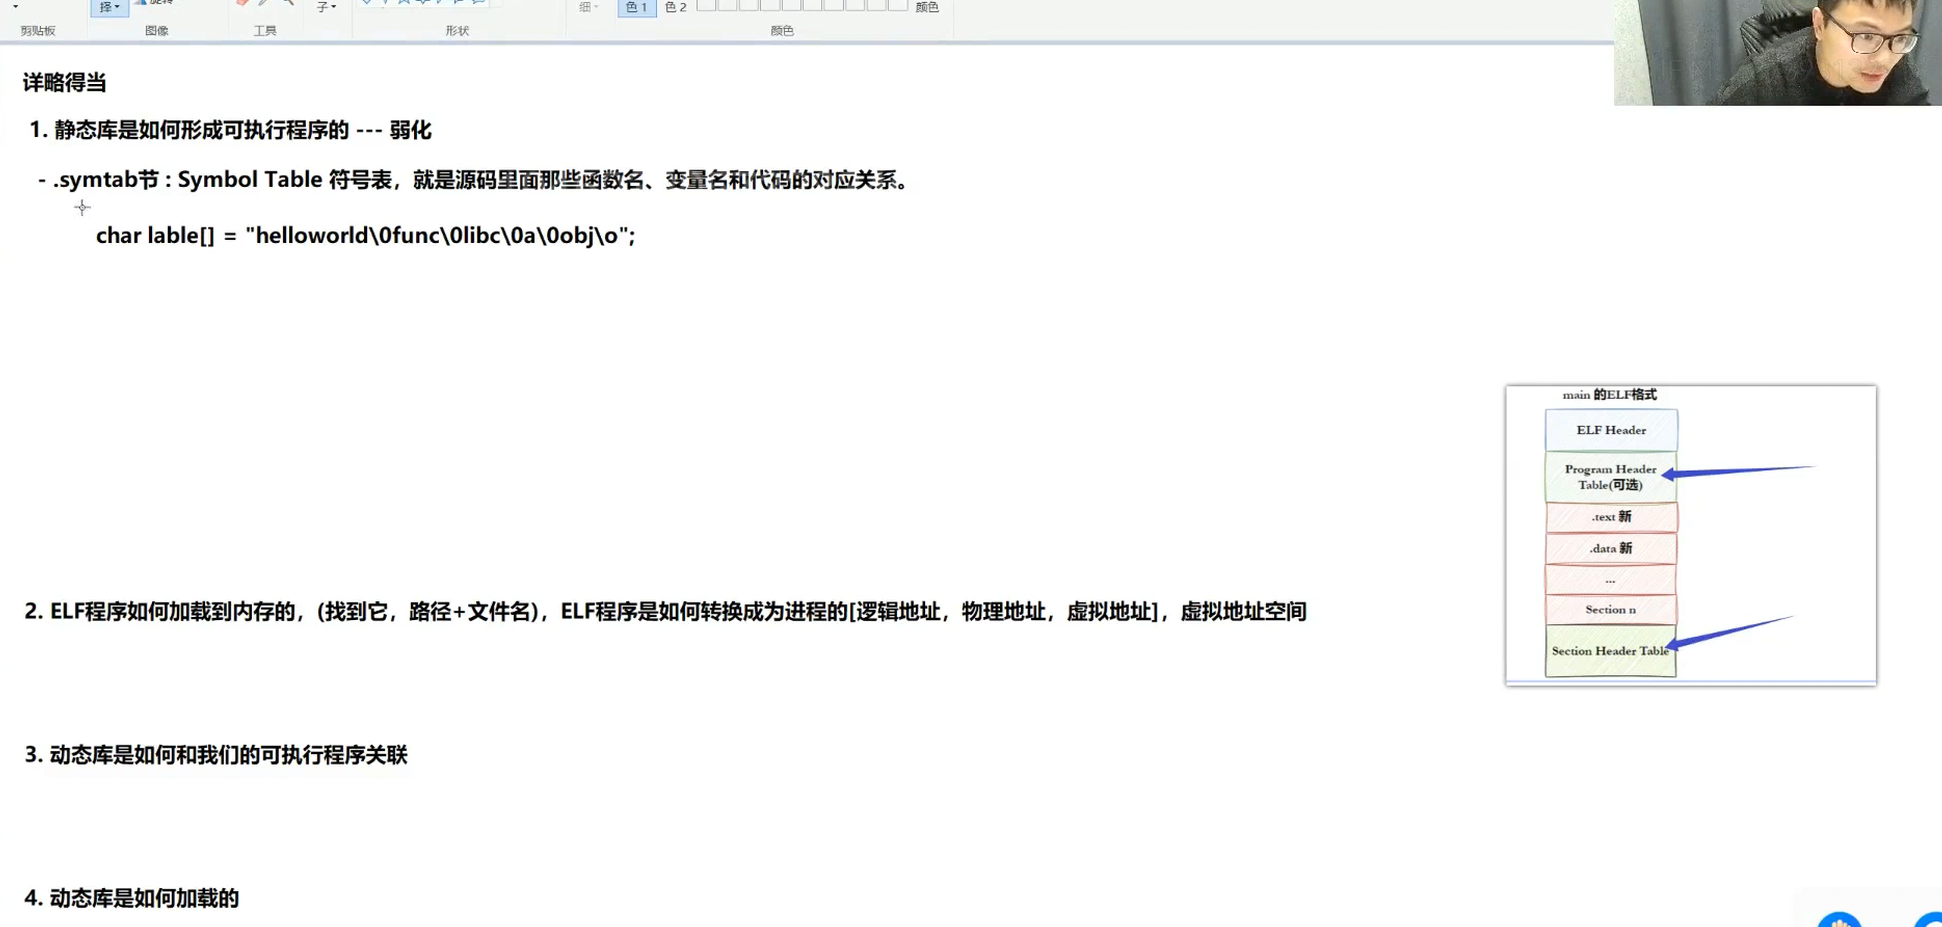Select the Eraser tool
This screenshot has height=927, width=1942.
240,3
